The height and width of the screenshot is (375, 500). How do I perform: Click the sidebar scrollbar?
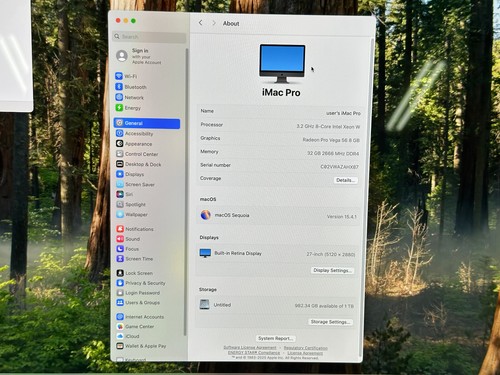186,192
